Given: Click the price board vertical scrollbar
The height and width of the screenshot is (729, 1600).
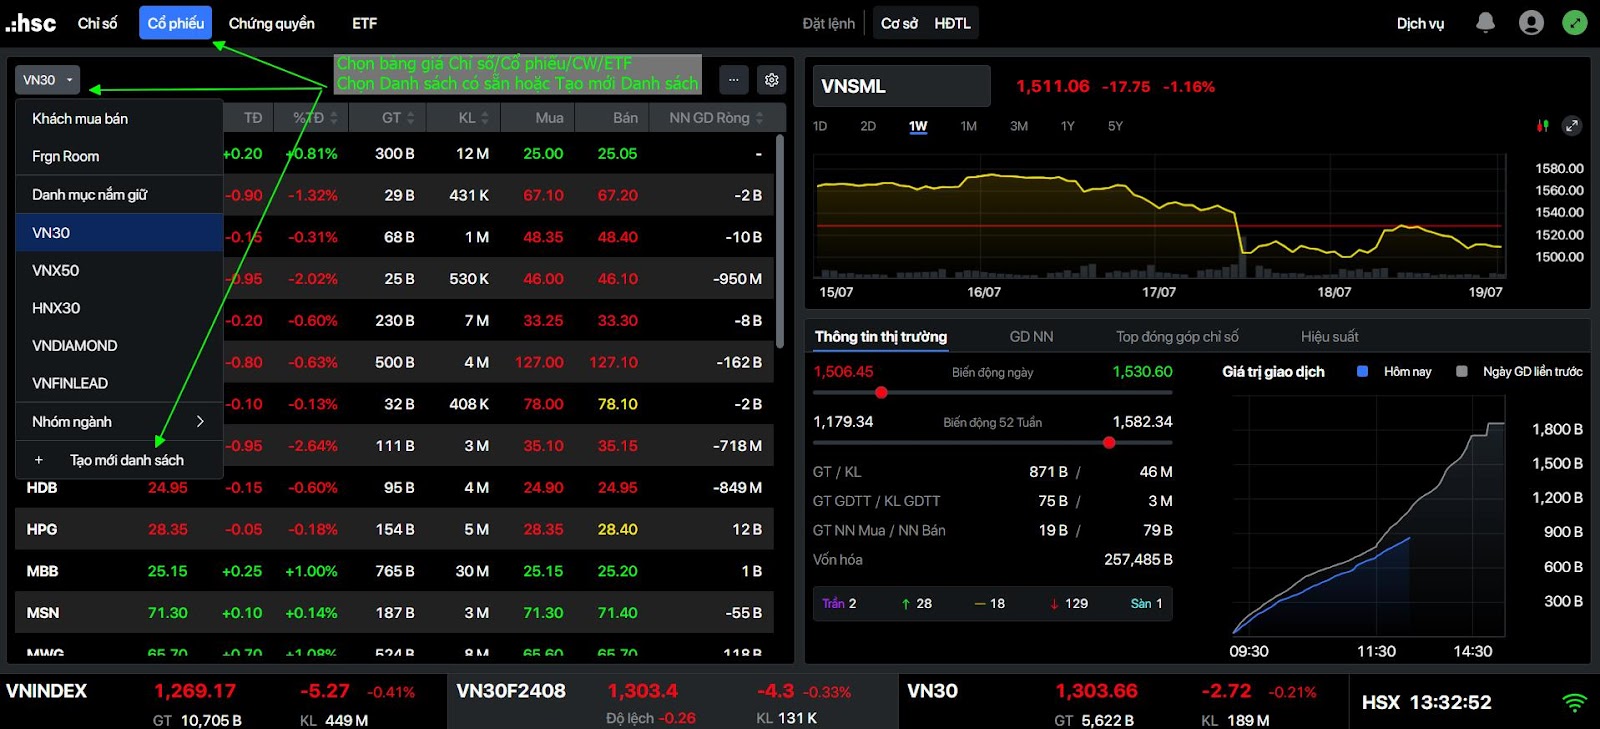Looking at the screenshot, I should point(779,240).
